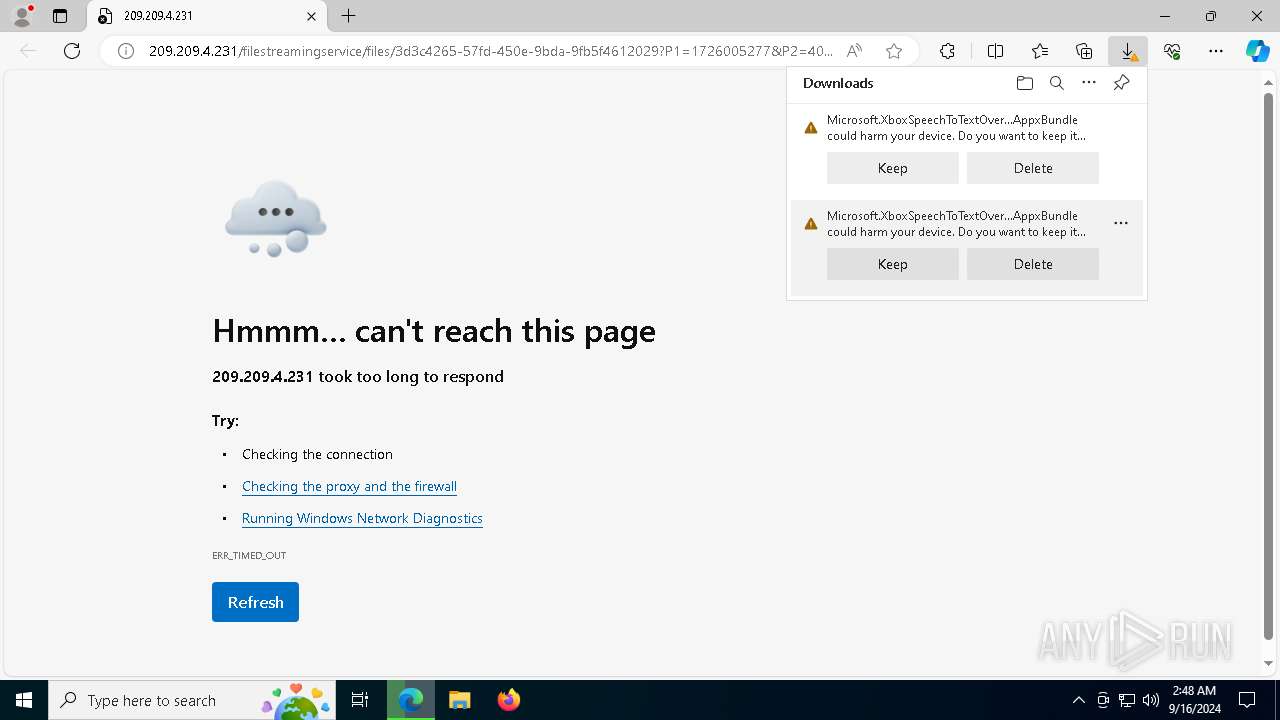This screenshot has height=720, width=1280.
Task: Open Firefox from the taskbar
Action: 508,700
